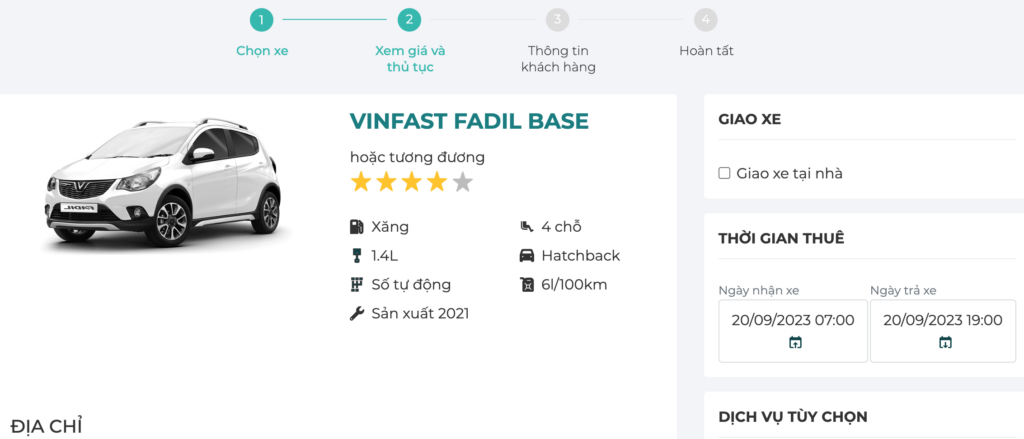
Task: Click the return date field 20/09/2023 19:00
Action: (943, 321)
